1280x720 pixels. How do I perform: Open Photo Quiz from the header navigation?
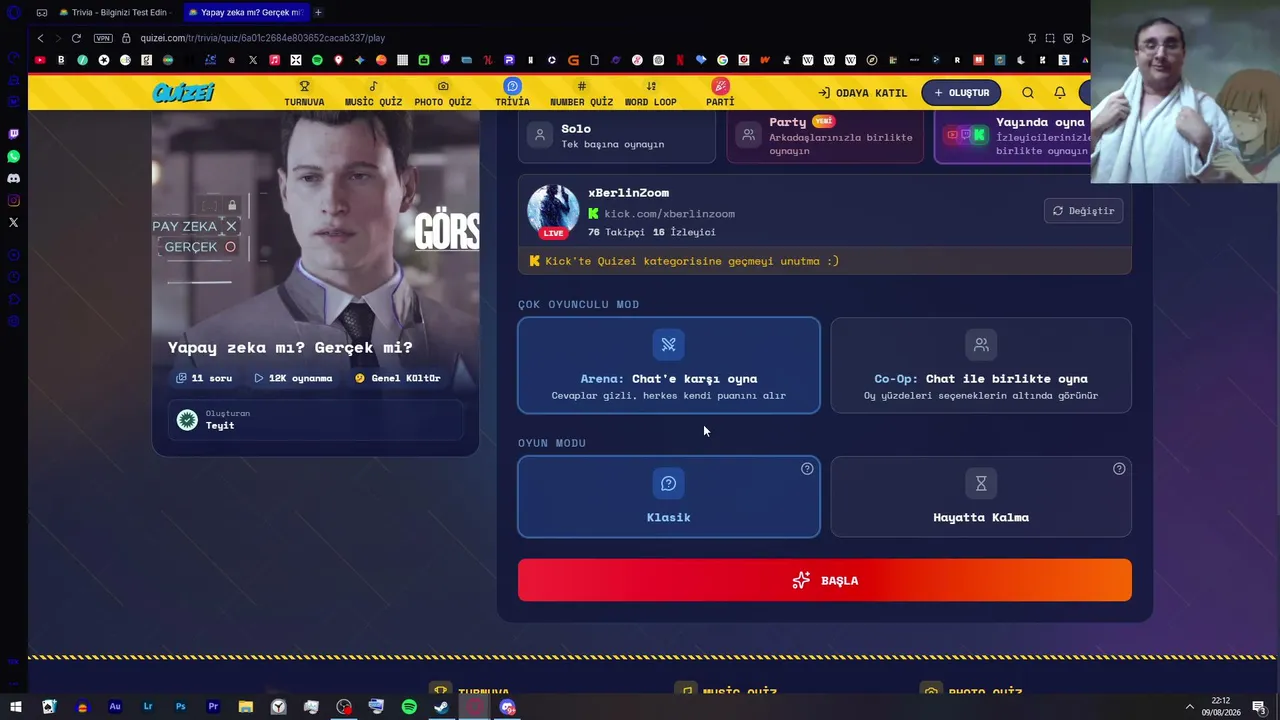(443, 93)
